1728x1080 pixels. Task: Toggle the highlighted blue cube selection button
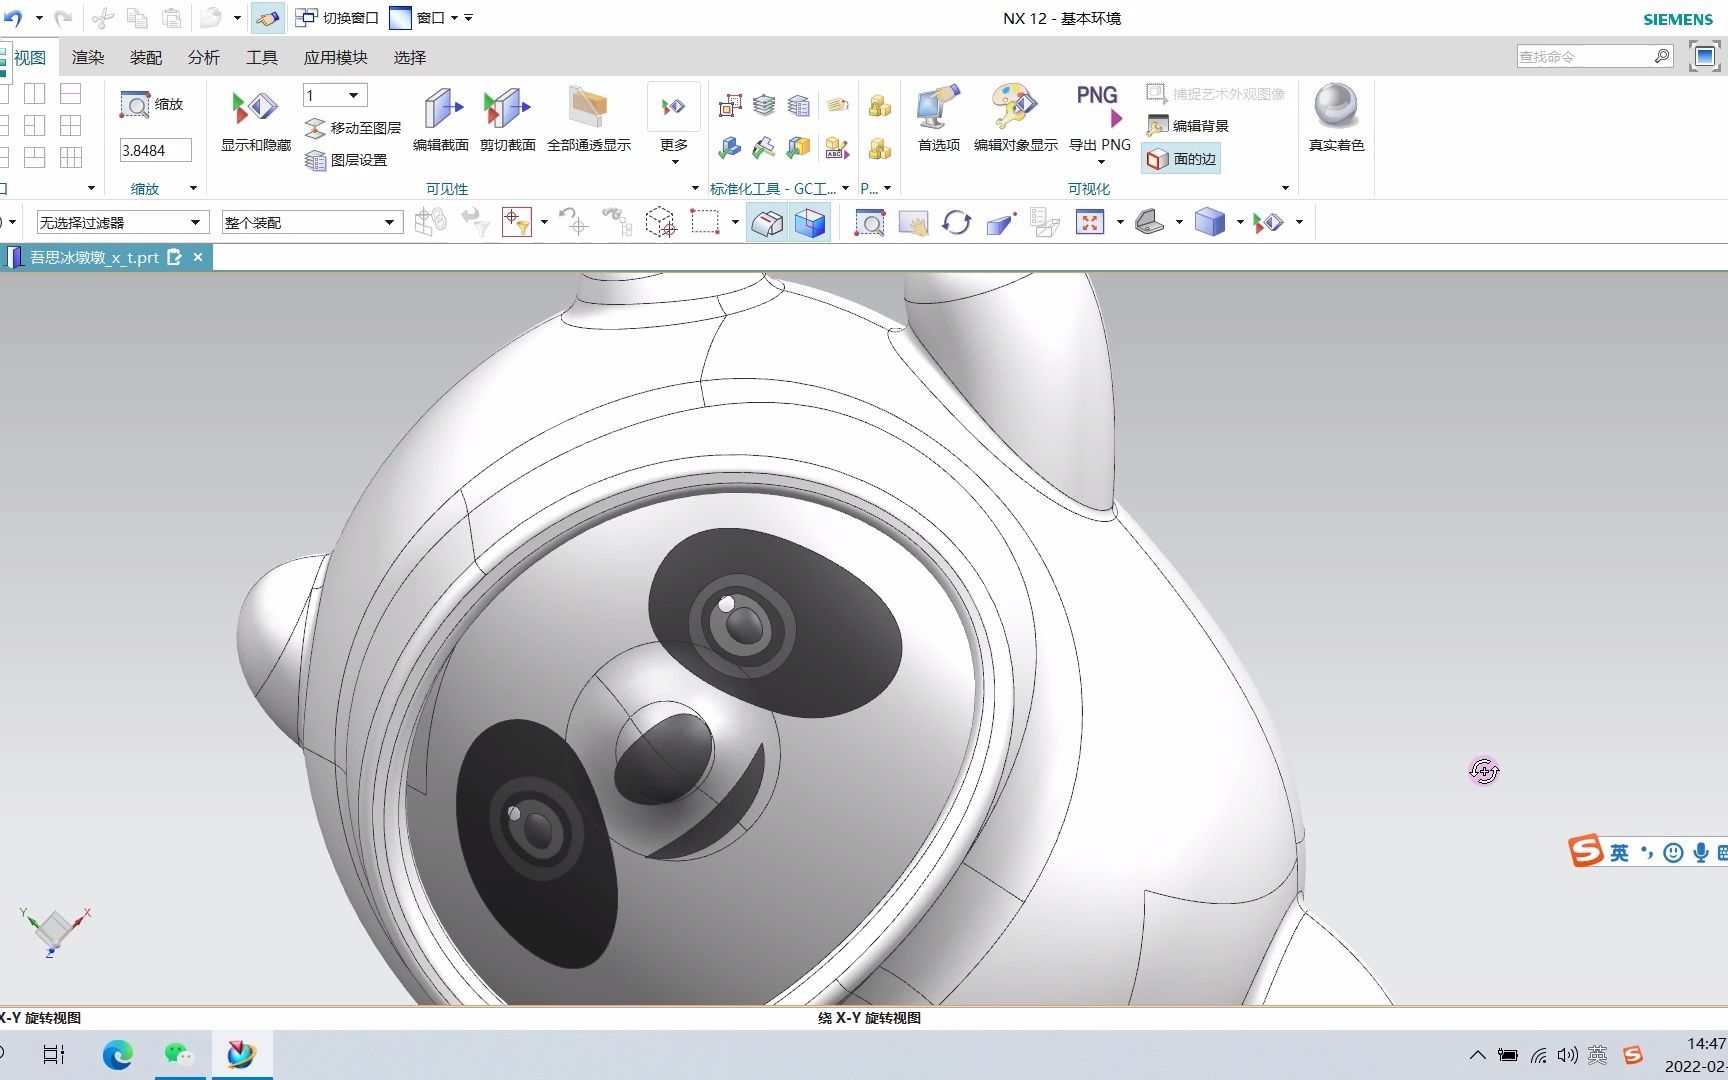(x=810, y=222)
